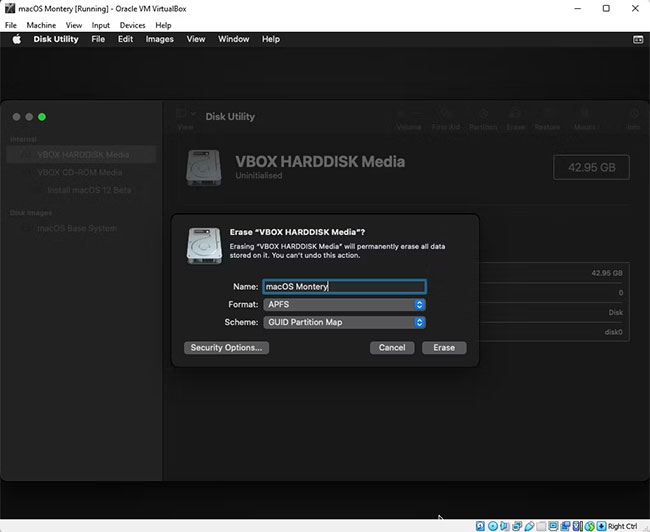Click the Mount toolbar icon
The height and width of the screenshot is (532, 650).
click(585, 114)
